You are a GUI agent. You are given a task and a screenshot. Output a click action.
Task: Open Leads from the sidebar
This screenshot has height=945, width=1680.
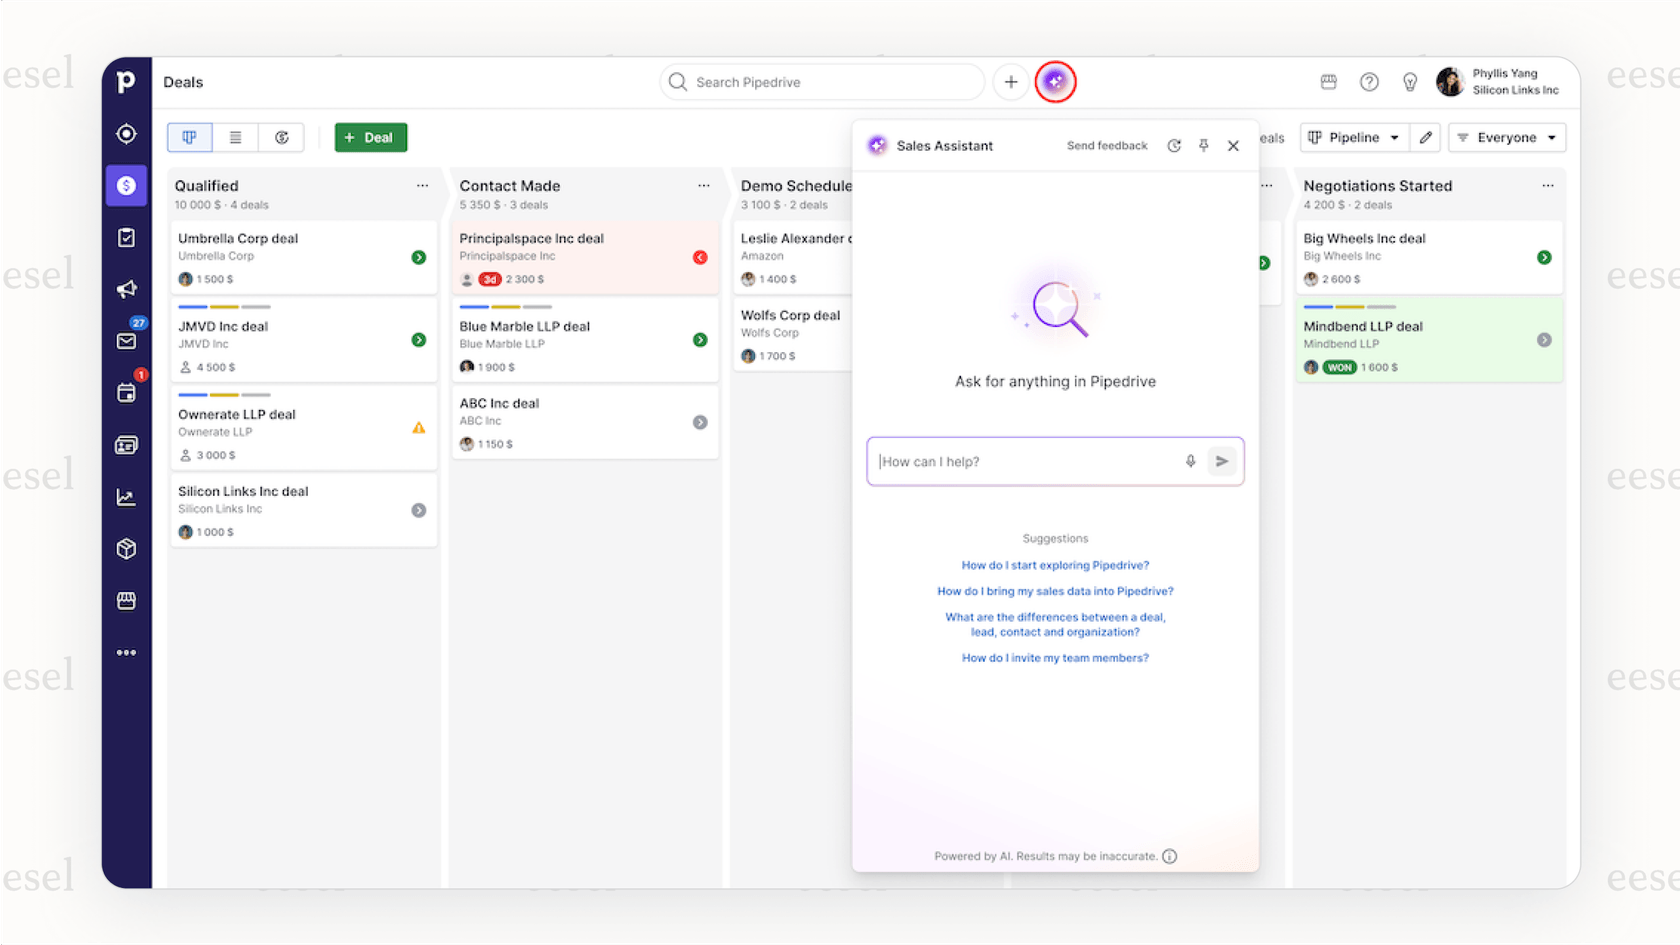tap(126, 133)
